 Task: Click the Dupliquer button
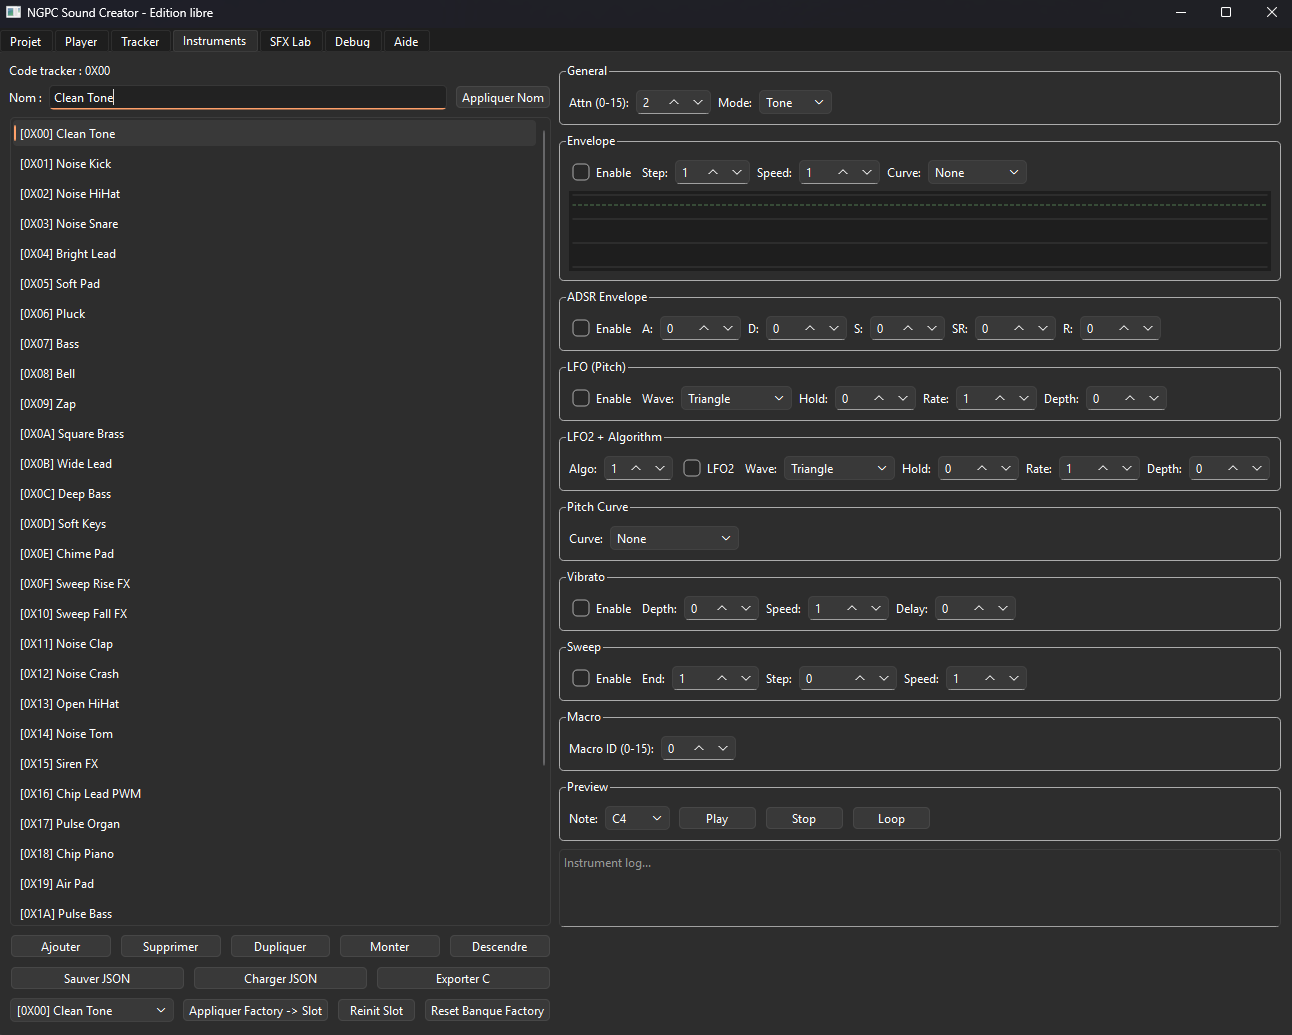[280, 947]
